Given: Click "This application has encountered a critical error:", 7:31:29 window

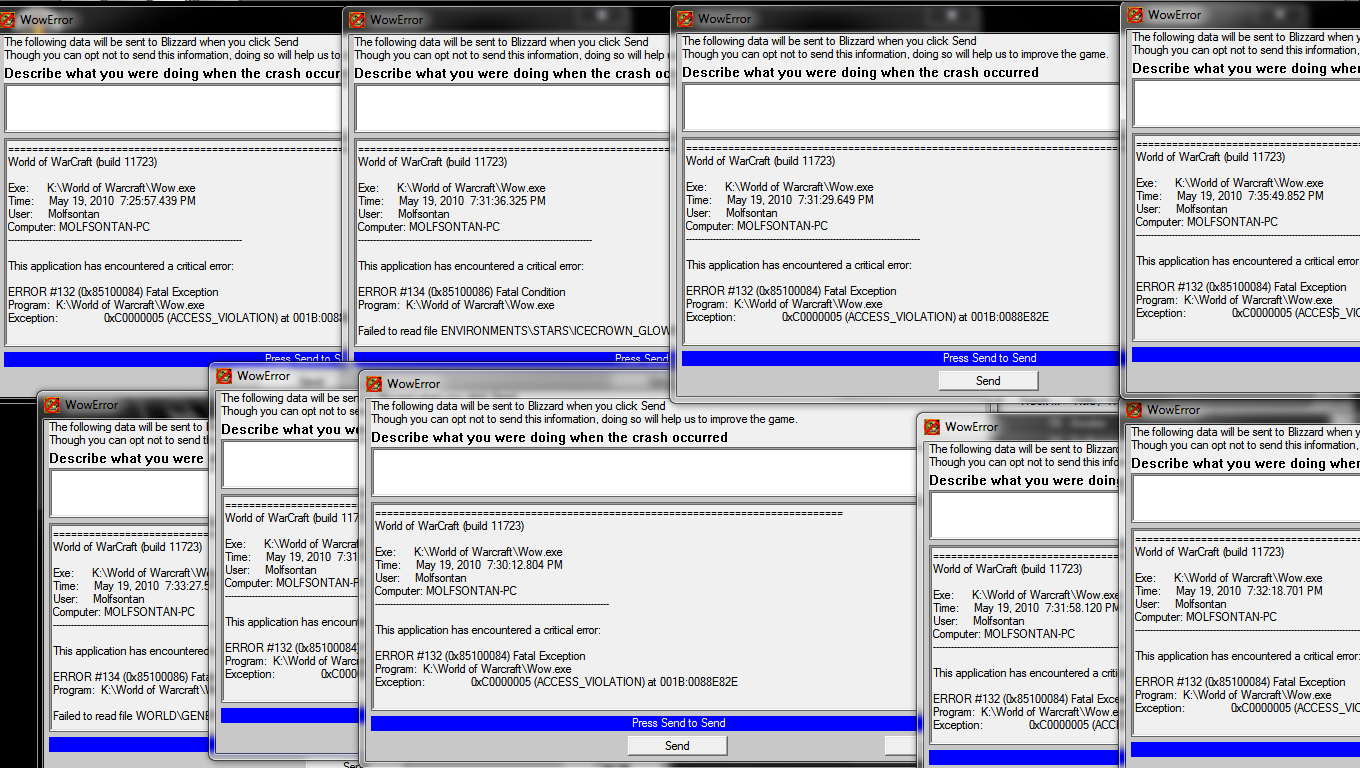Looking at the screenshot, I should 799,265.
